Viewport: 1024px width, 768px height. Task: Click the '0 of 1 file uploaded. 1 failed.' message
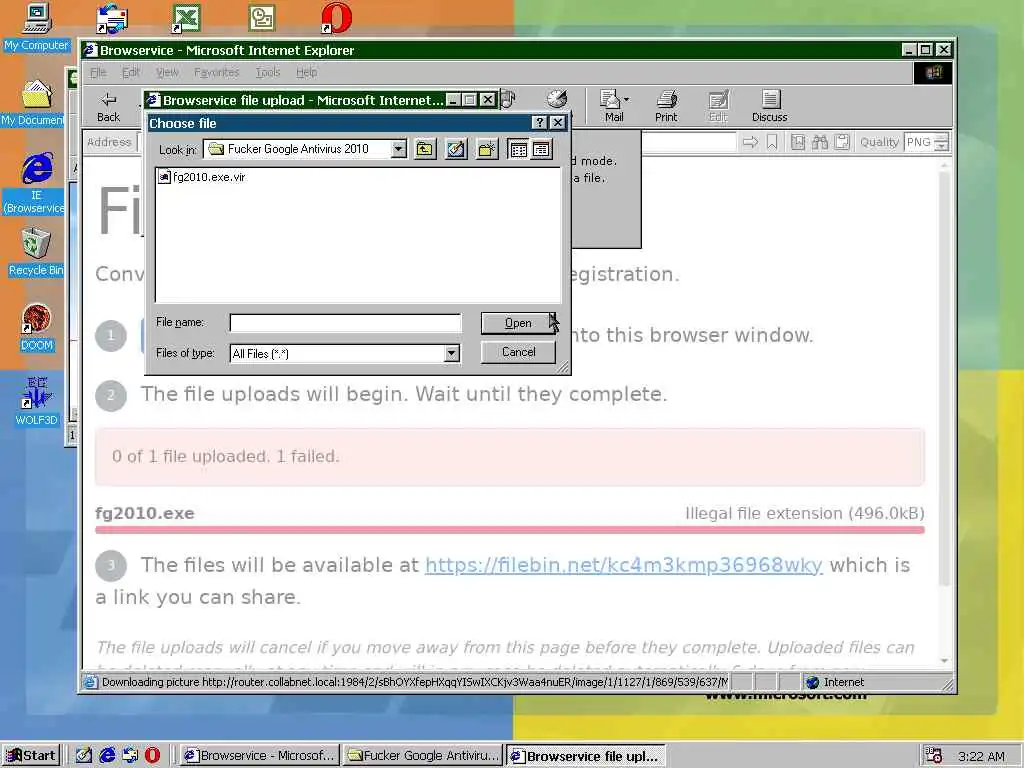click(x=226, y=456)
